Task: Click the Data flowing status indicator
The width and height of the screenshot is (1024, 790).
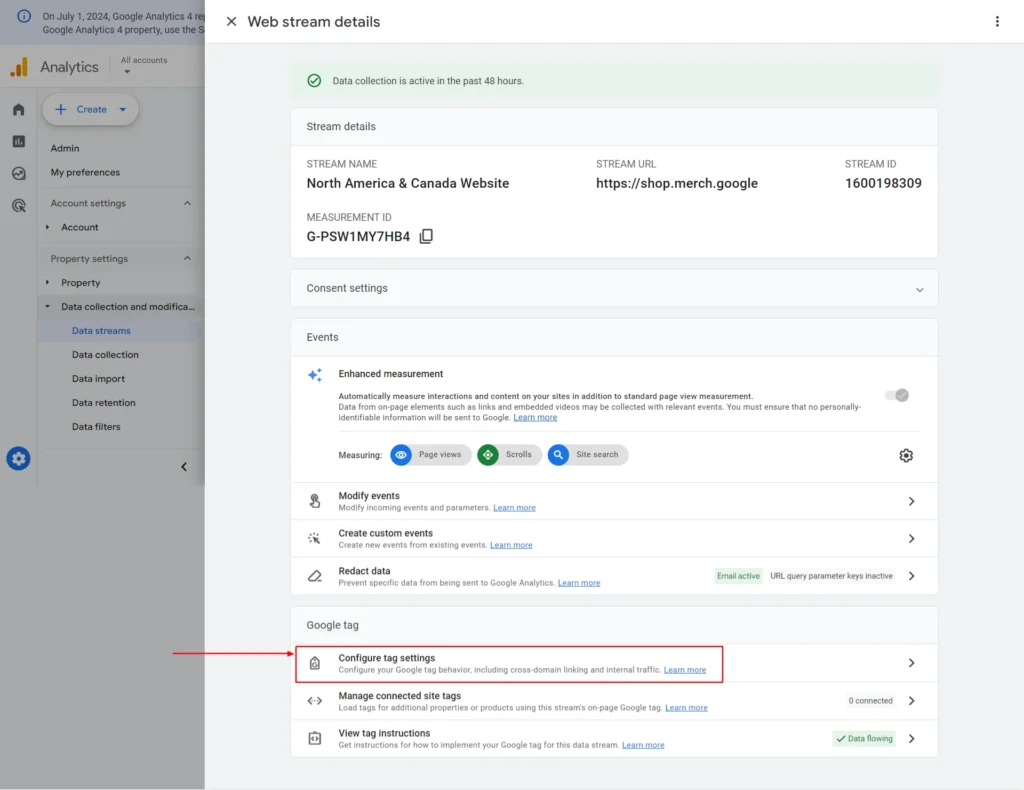Action: coord(863,738)
